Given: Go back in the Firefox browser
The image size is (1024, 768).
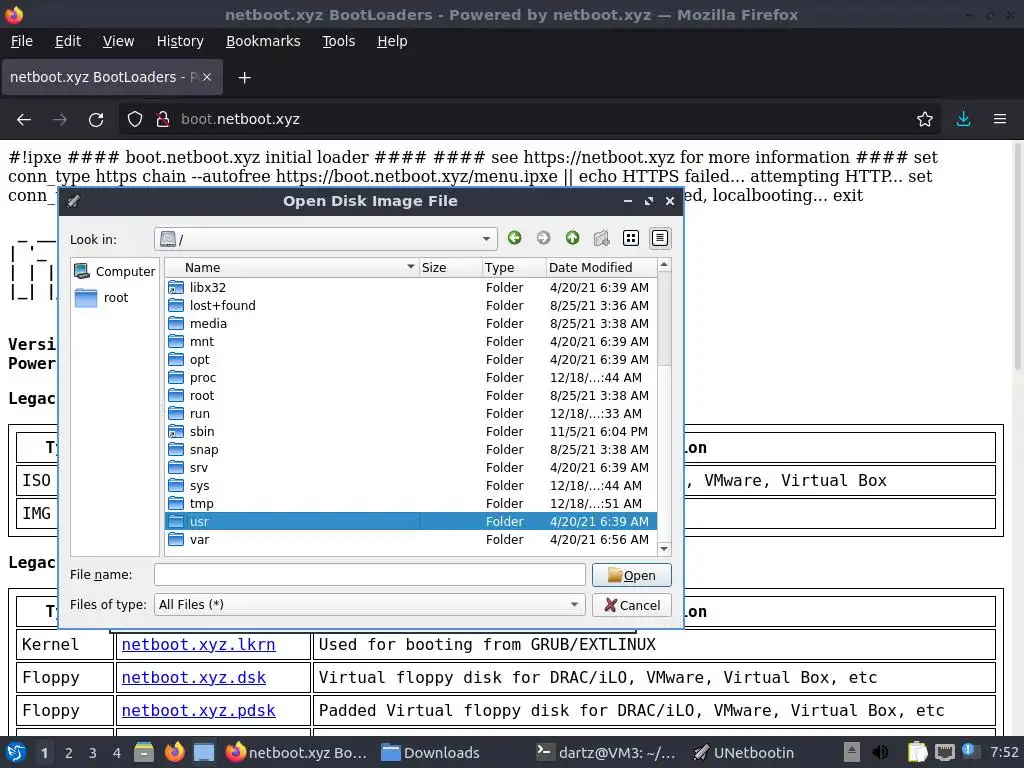Looking at the screenshot, I should coord(24,120).
